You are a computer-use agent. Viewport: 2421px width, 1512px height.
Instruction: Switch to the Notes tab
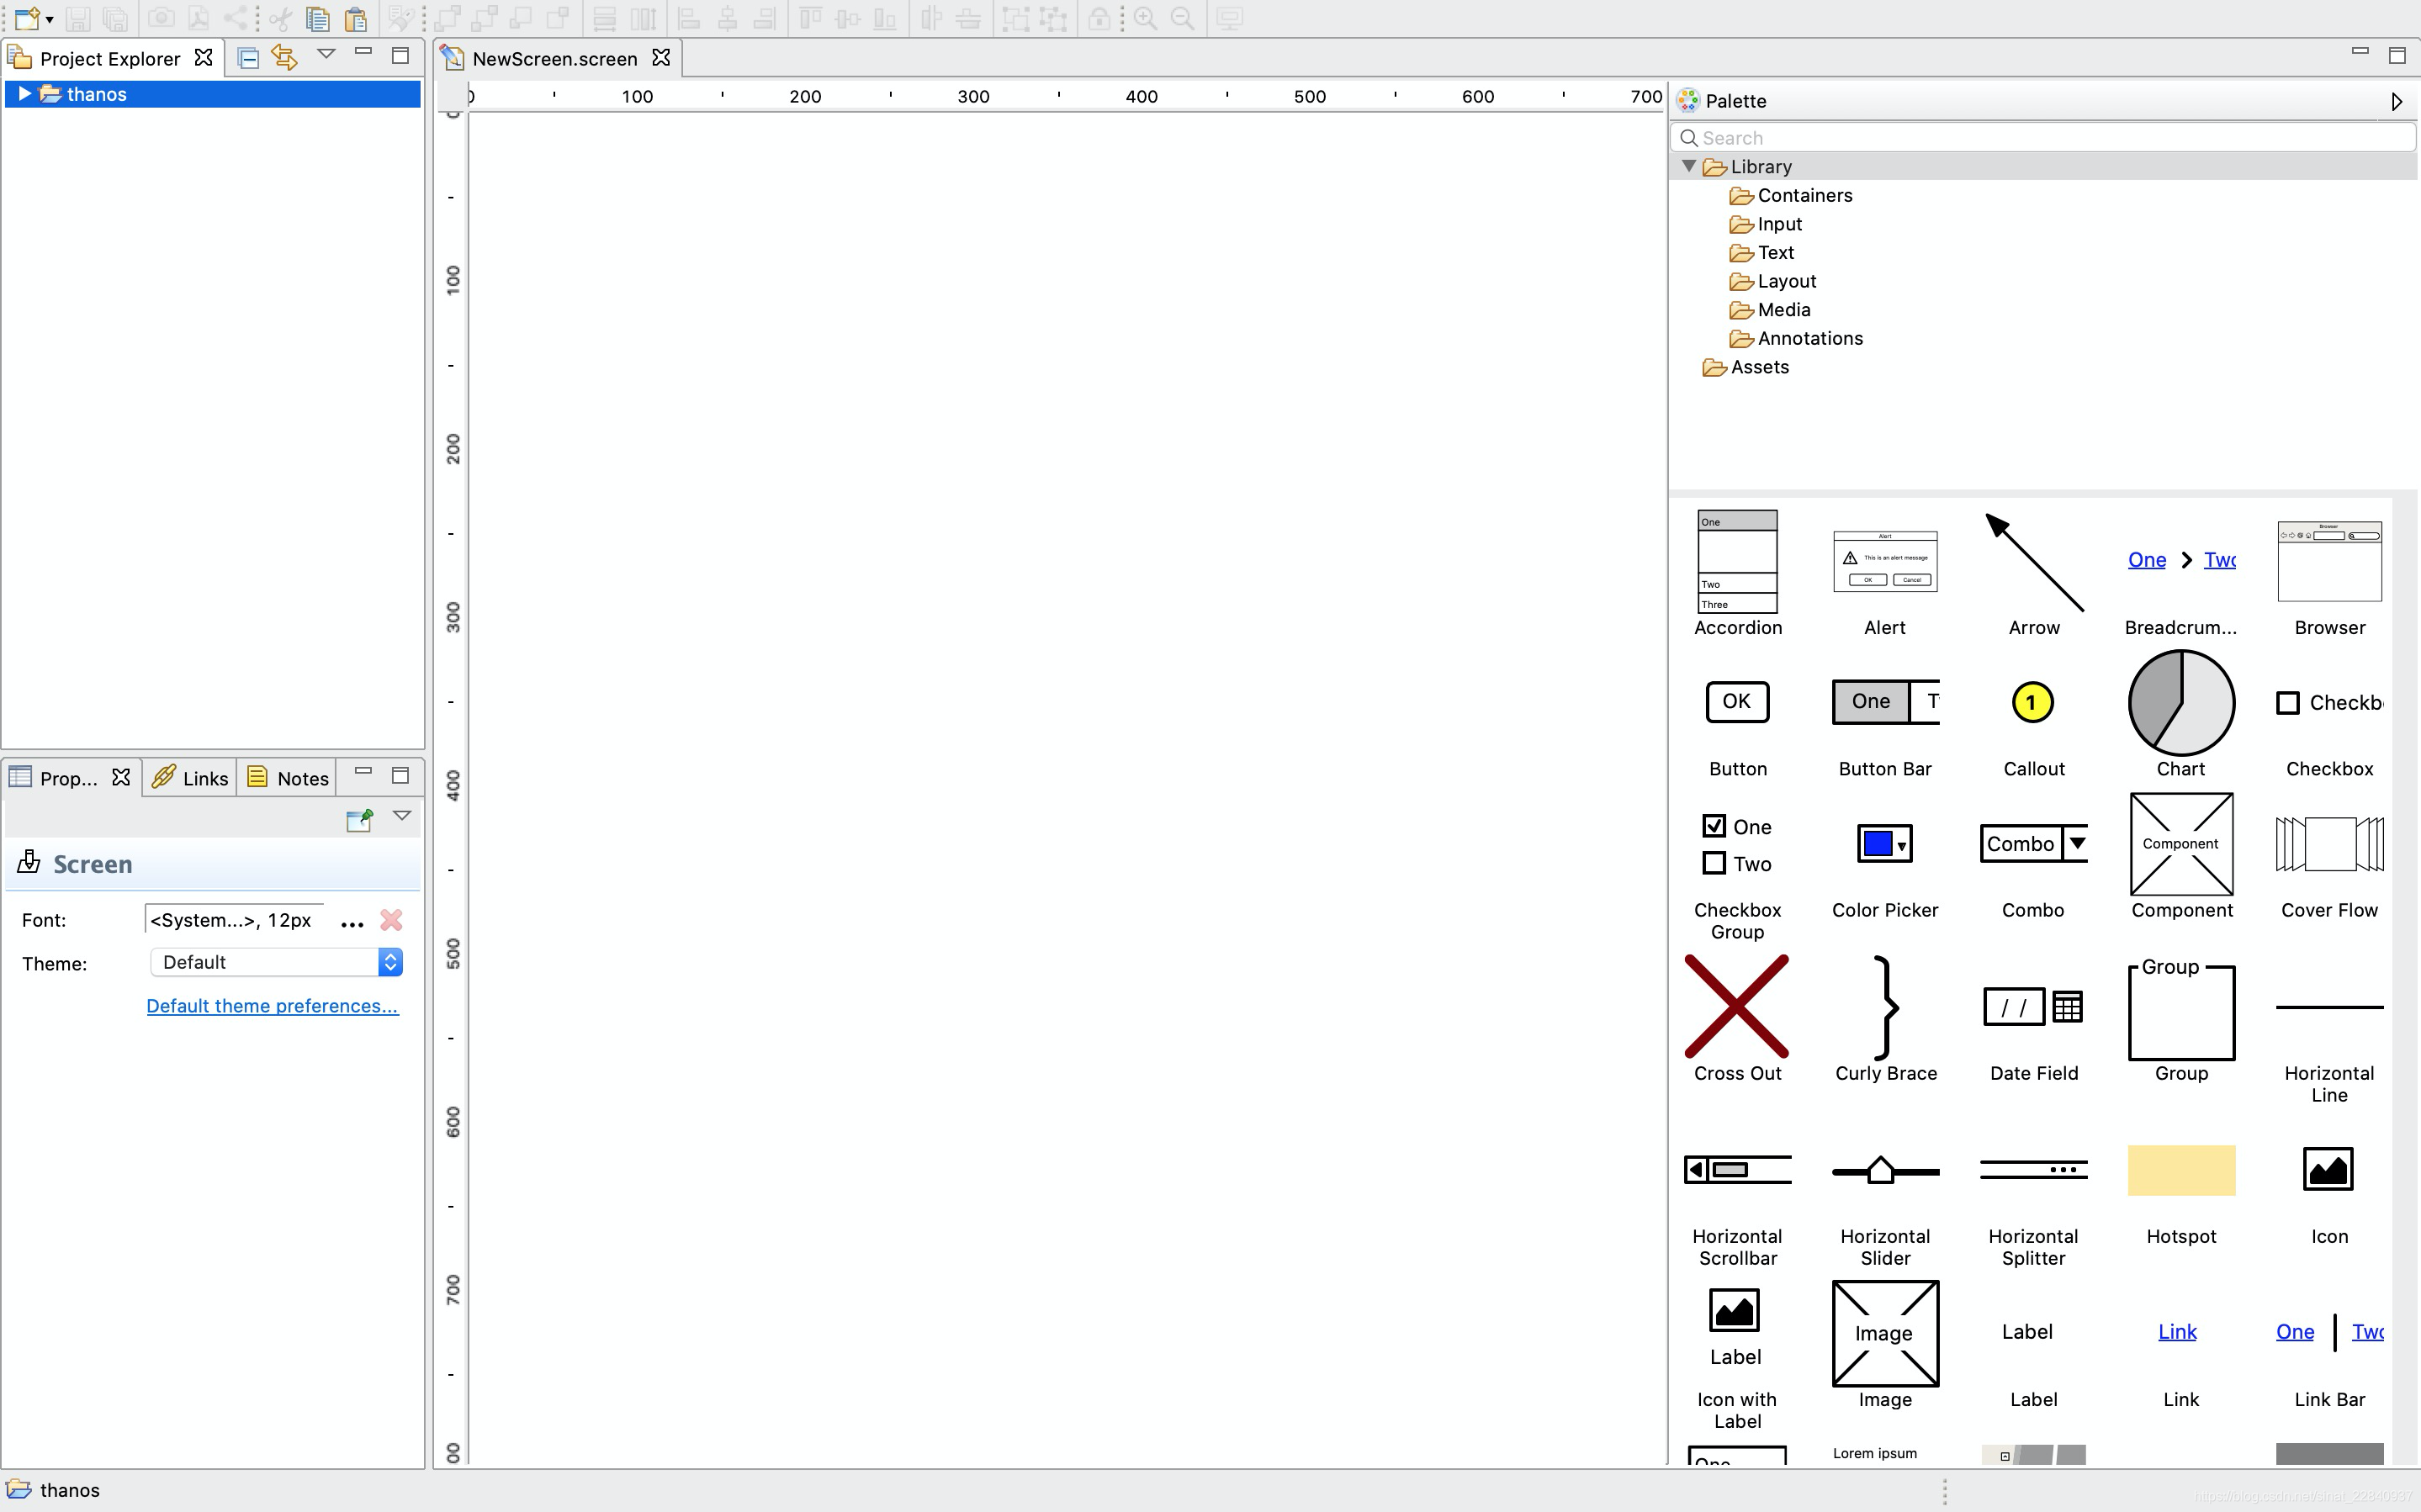[x=287, y=777]
